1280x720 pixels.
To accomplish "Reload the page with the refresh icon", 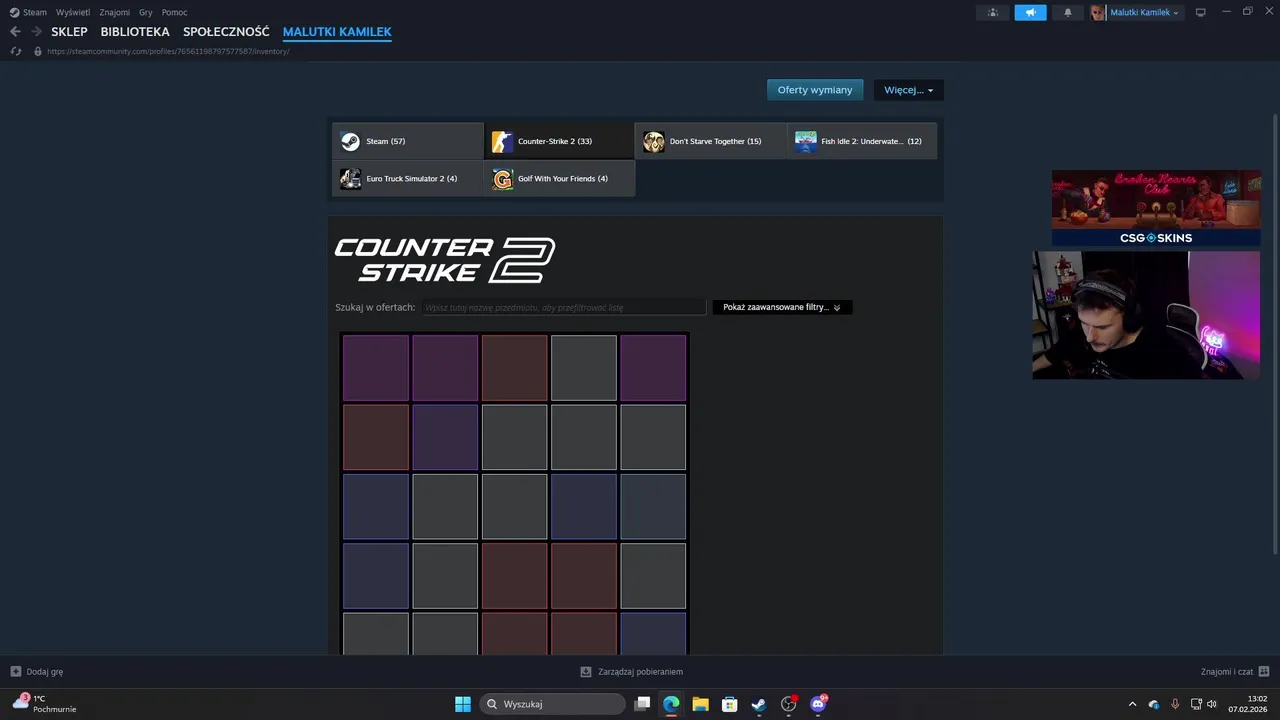I will [15, 51].
